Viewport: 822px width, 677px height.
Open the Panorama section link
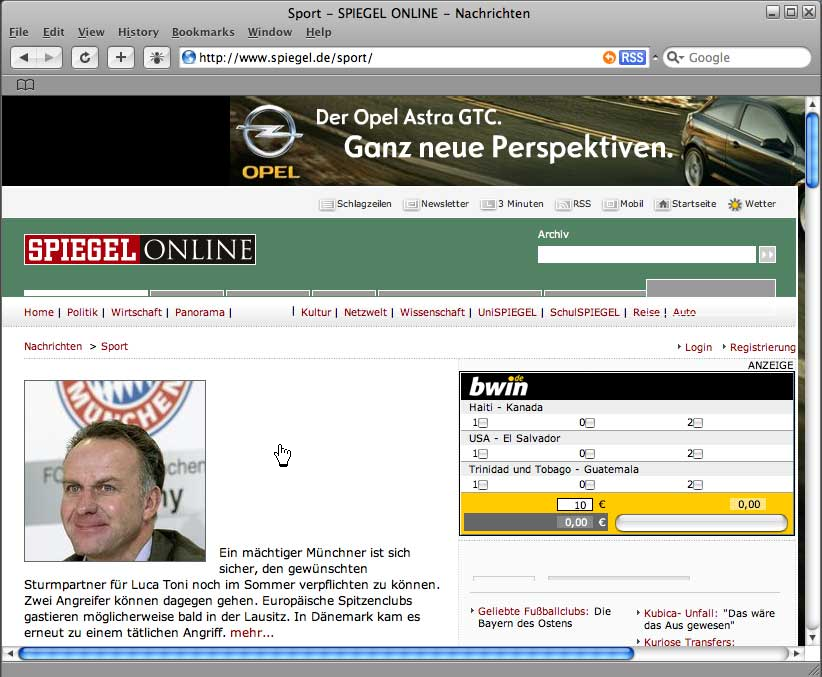pos(200,313)
